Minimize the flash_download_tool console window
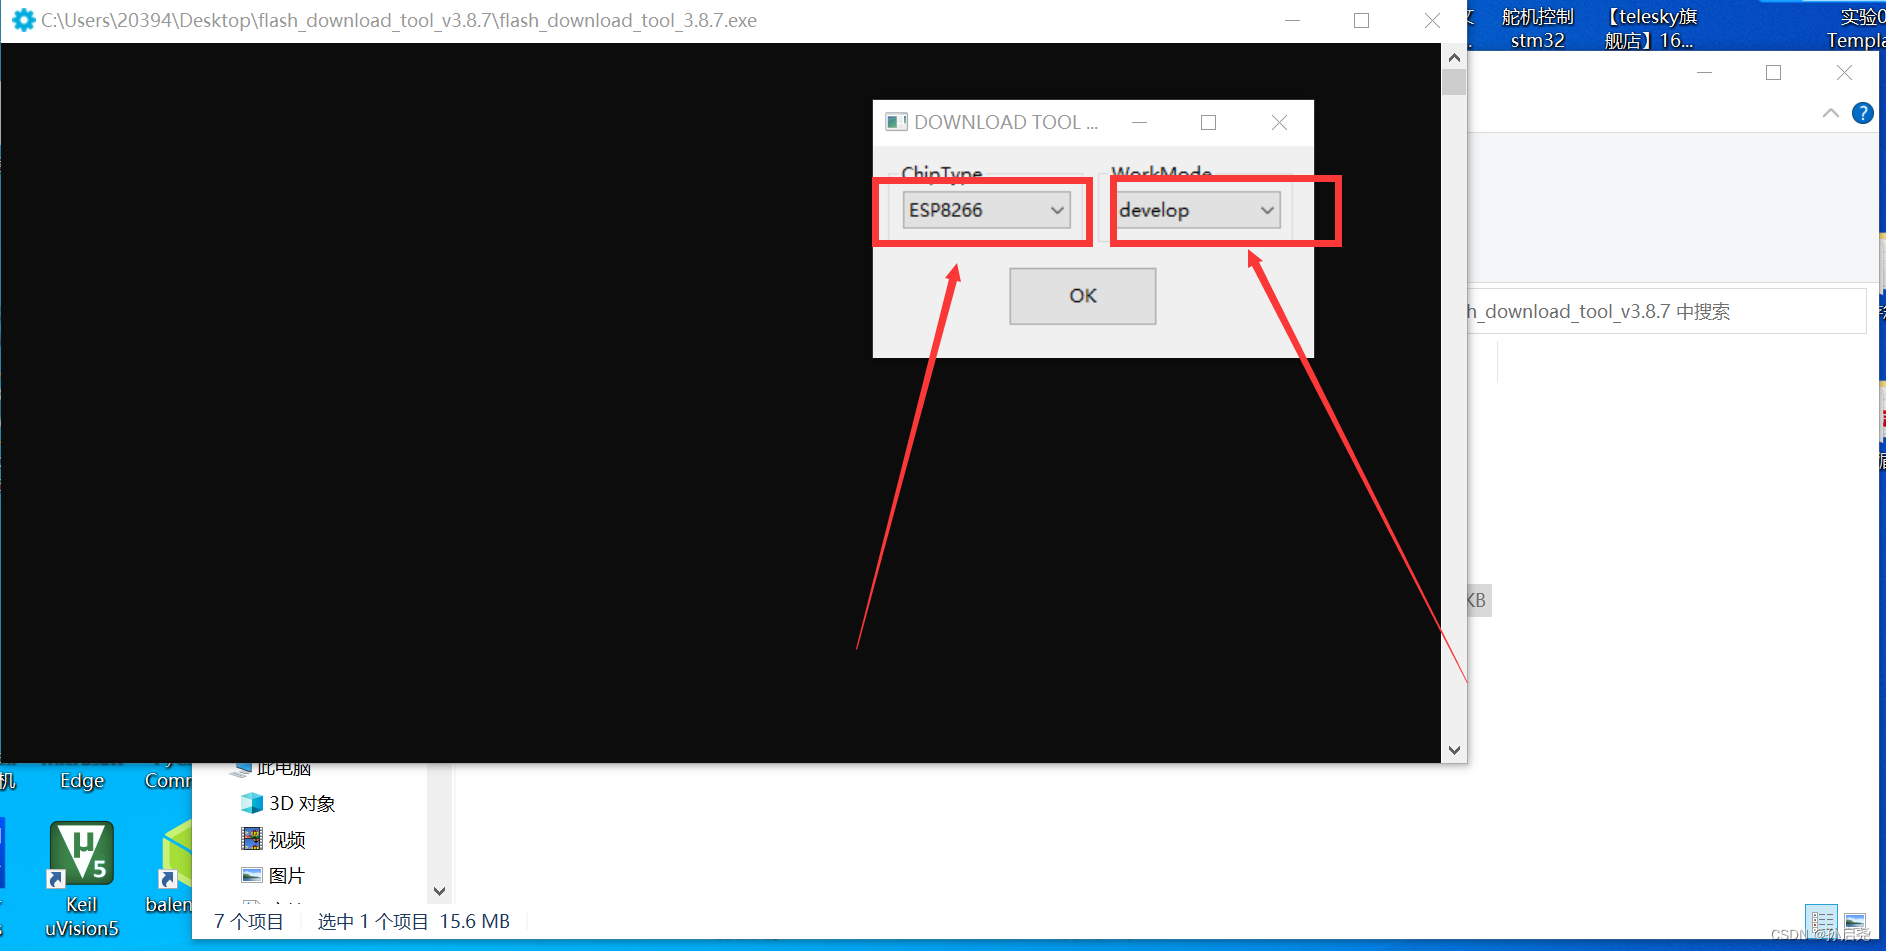1886x951 pixels. point(1292,20)
